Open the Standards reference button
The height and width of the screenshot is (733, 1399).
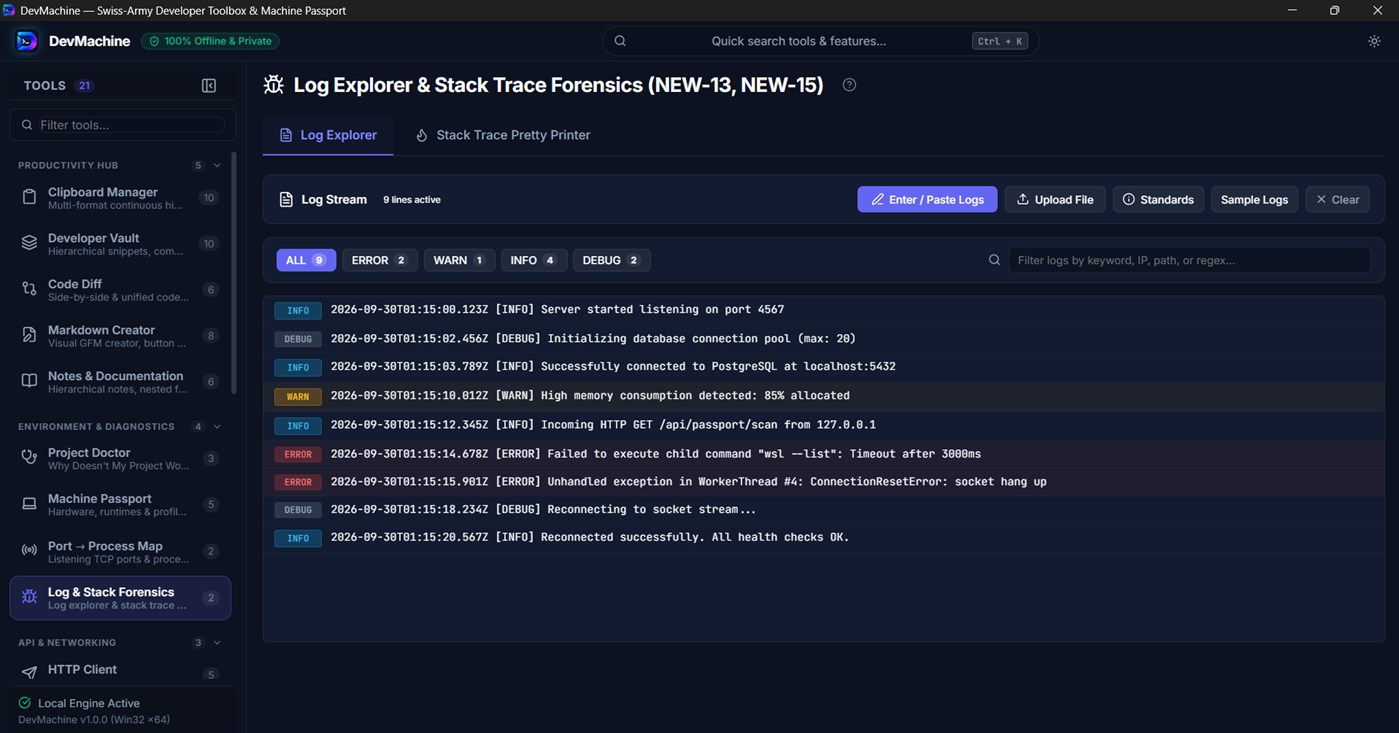pyautogui.click(x=1158, y=200)
